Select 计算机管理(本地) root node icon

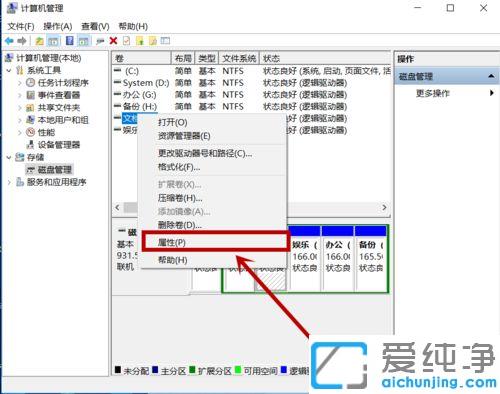click(x=9, y=58)
